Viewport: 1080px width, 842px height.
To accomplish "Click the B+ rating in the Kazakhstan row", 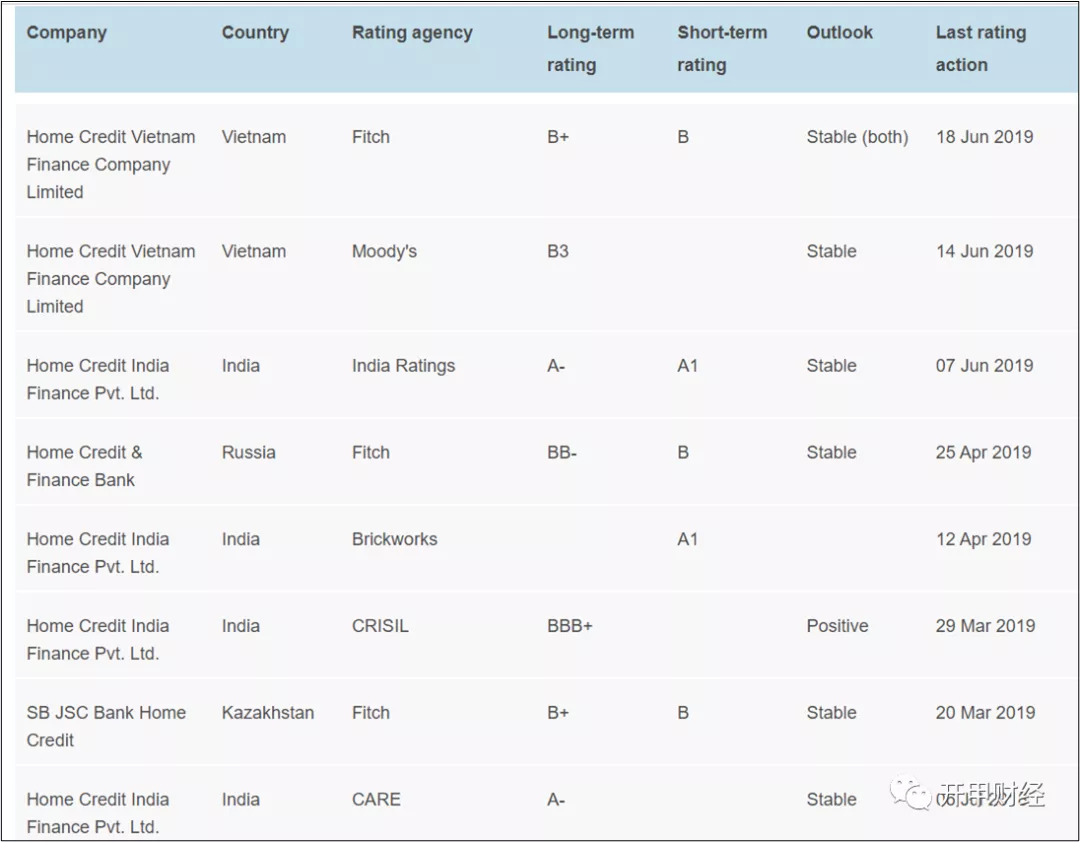I will (558, 712).
